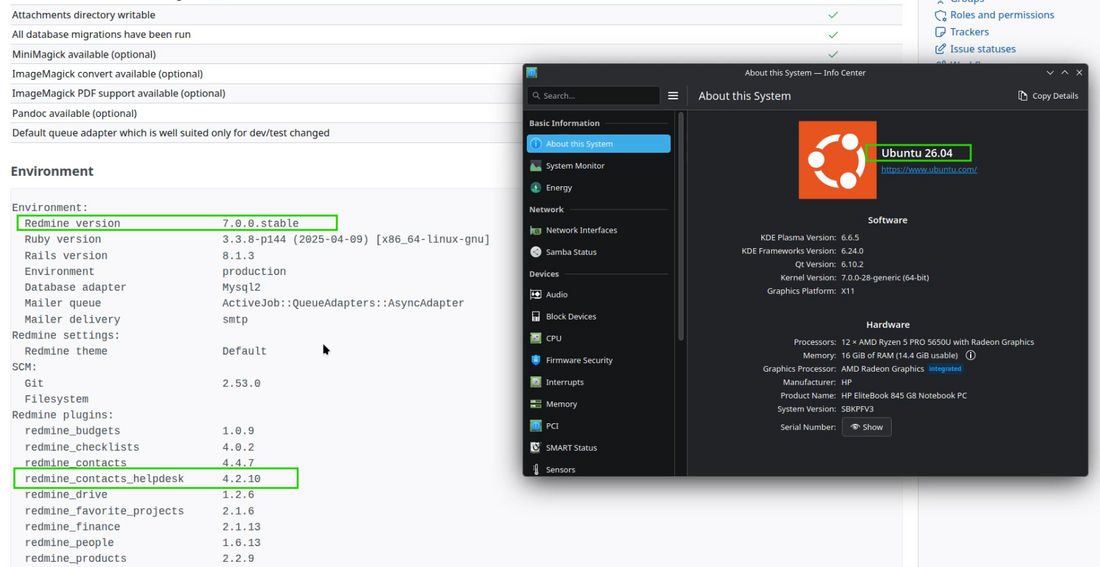The image size is (1100, 567).
Task: Click the redmine_people plugin name
Action: pyautogui.click(x=69, y=543)
